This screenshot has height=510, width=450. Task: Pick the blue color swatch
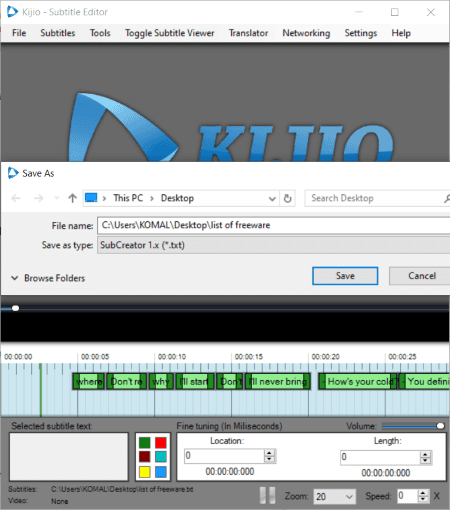click(x=161, y=472)
